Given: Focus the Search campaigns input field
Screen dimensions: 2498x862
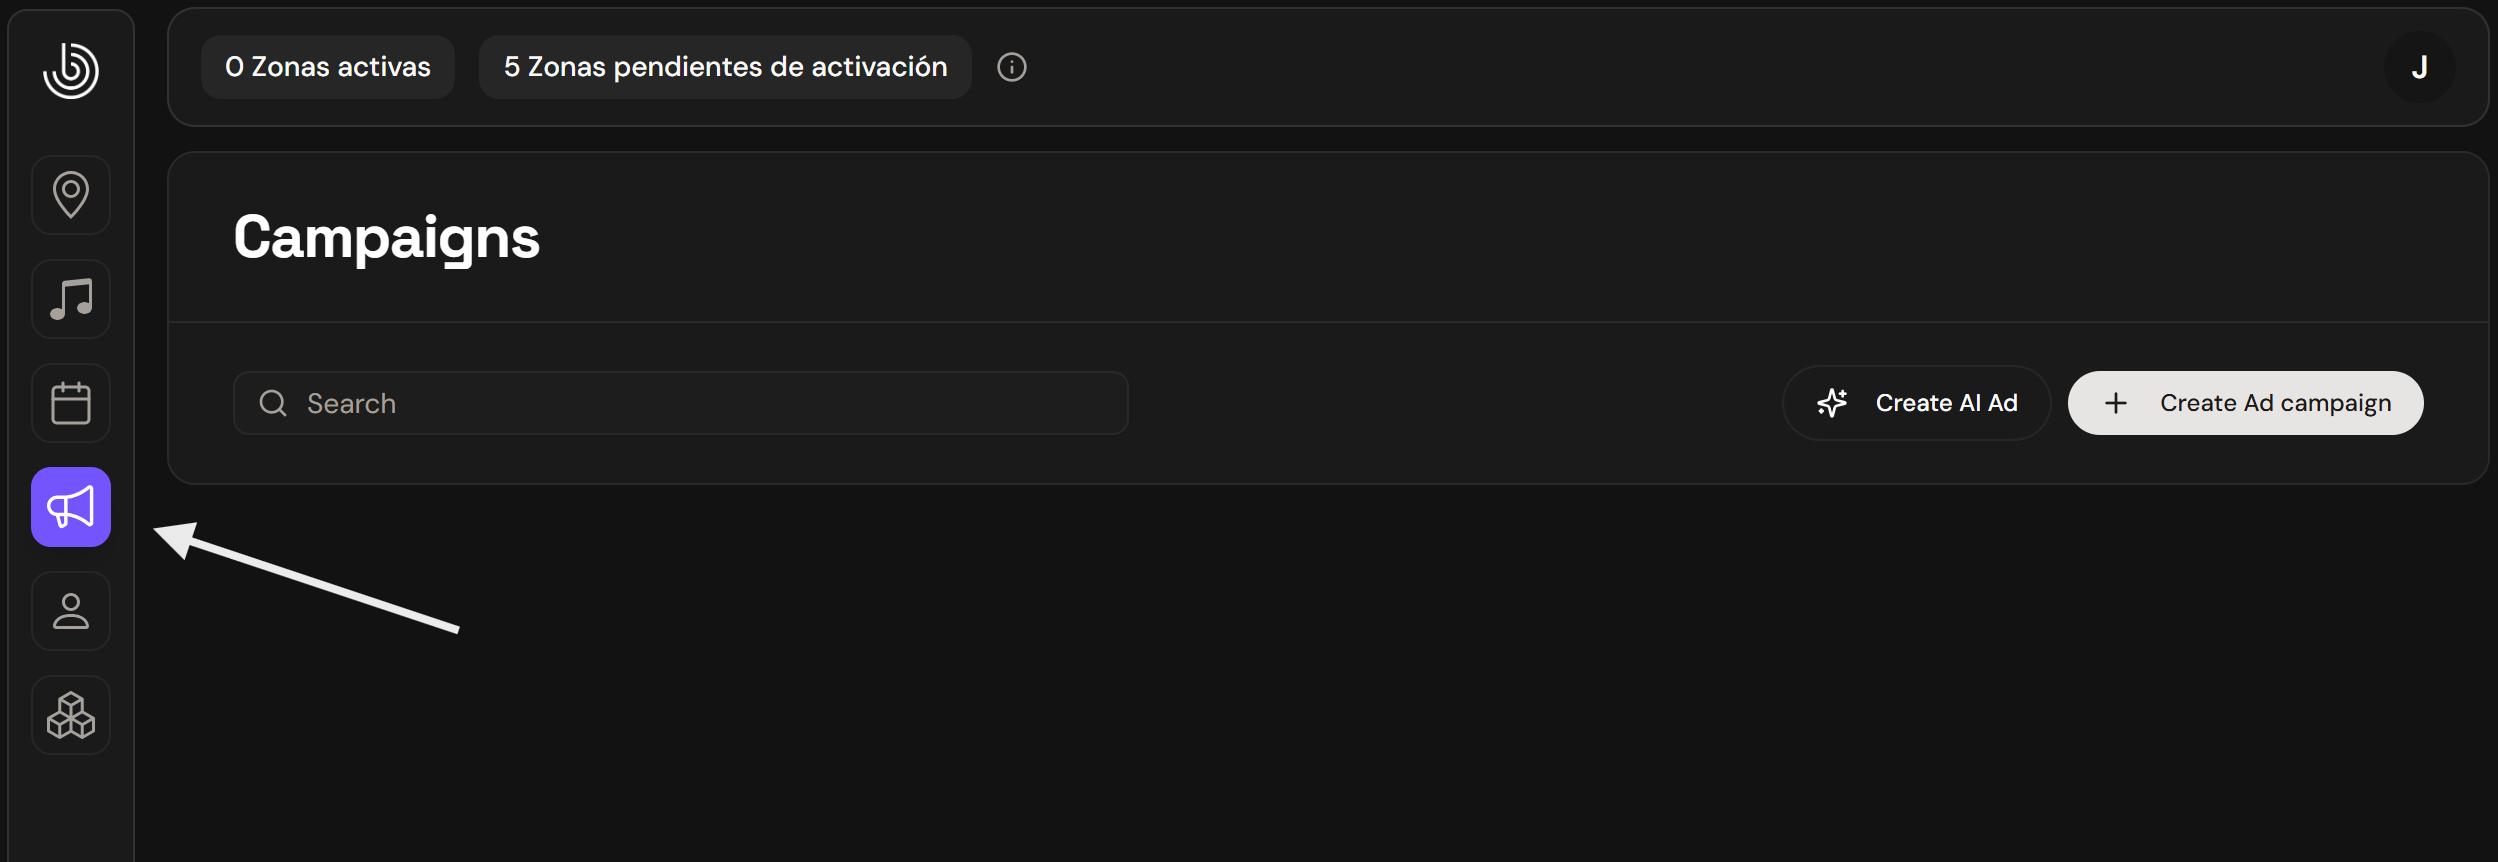Looking at the screenshot, I should click(700, 403).
